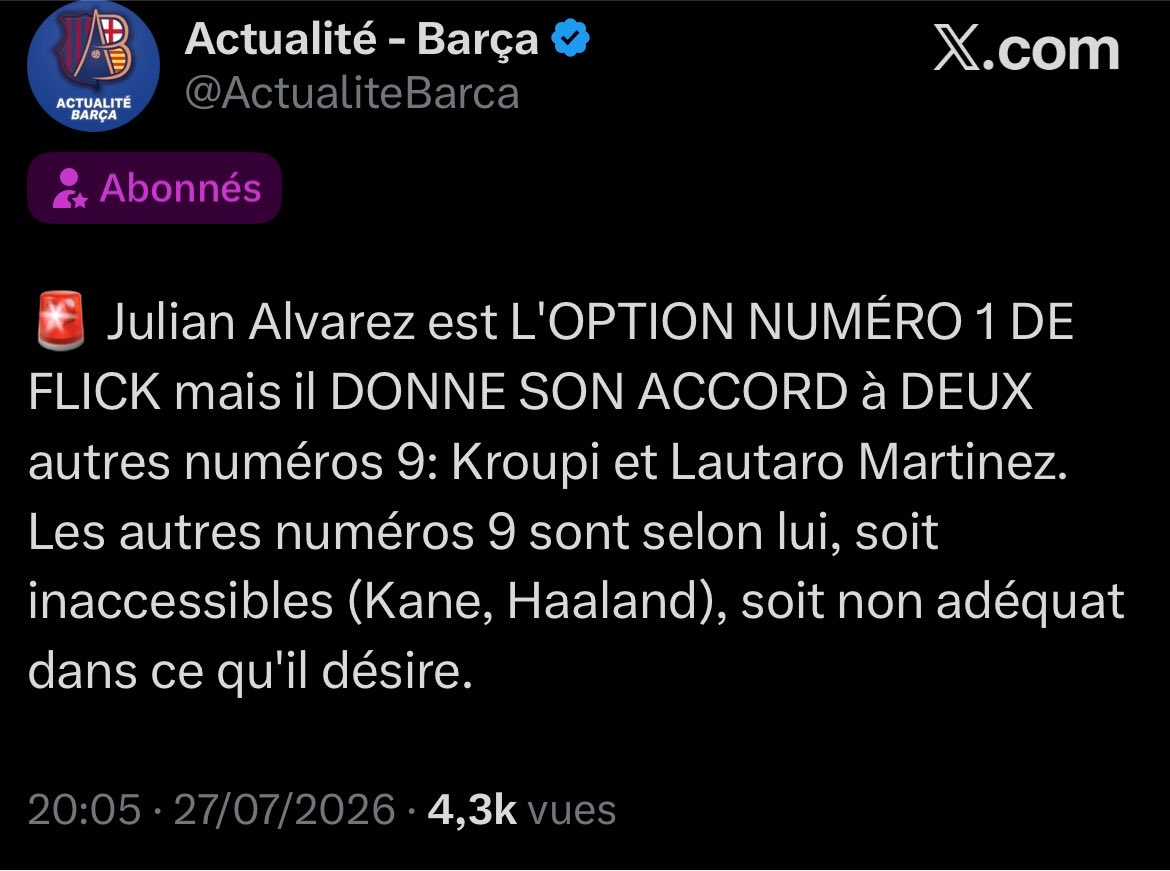Screen dimensions: 1170x871
Task: Click the .com text beside the X logo
Action: [1051, 51]
